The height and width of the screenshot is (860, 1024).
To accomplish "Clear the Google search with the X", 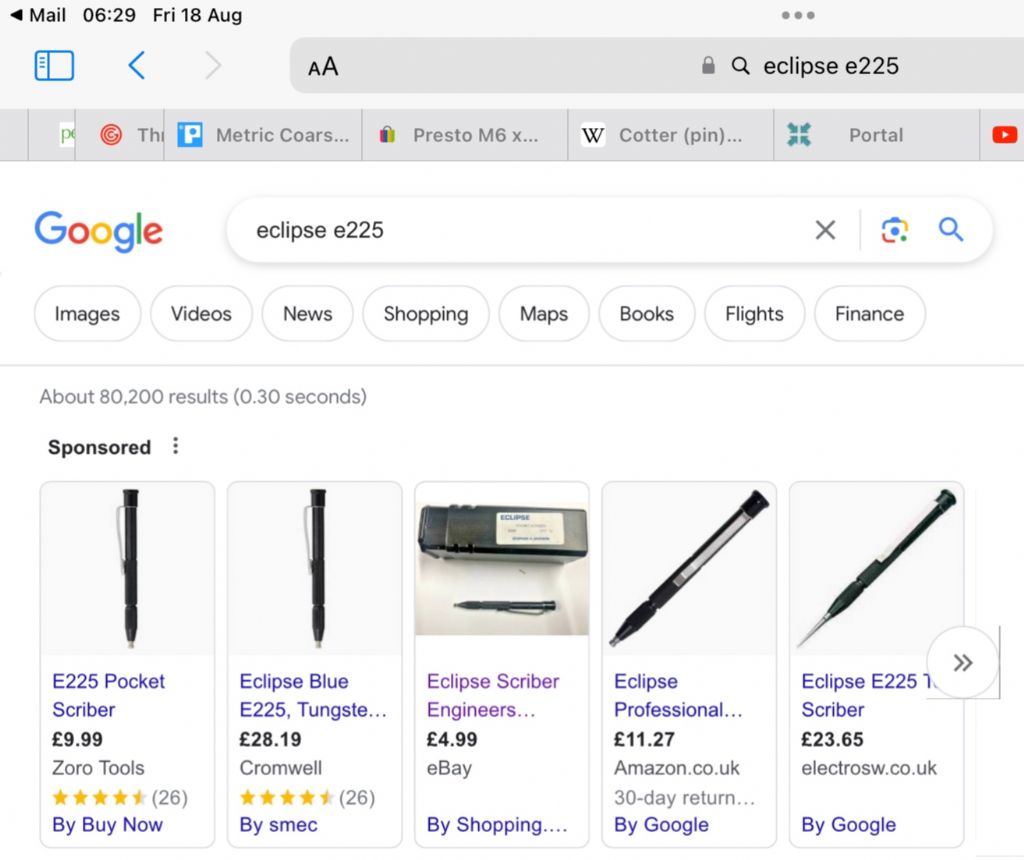I will click(825, 230).
